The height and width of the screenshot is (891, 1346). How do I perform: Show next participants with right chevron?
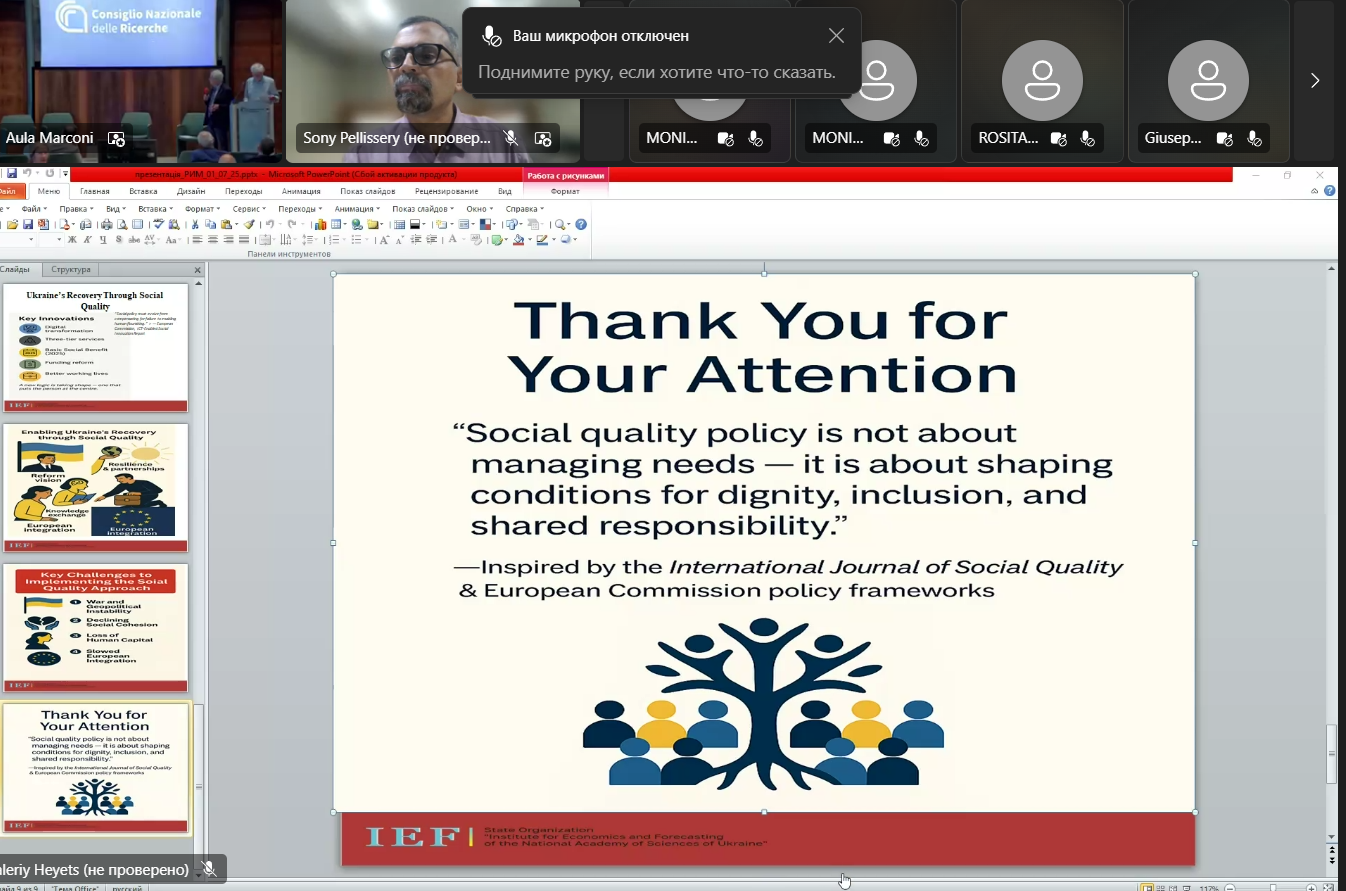pos(1315,80)
